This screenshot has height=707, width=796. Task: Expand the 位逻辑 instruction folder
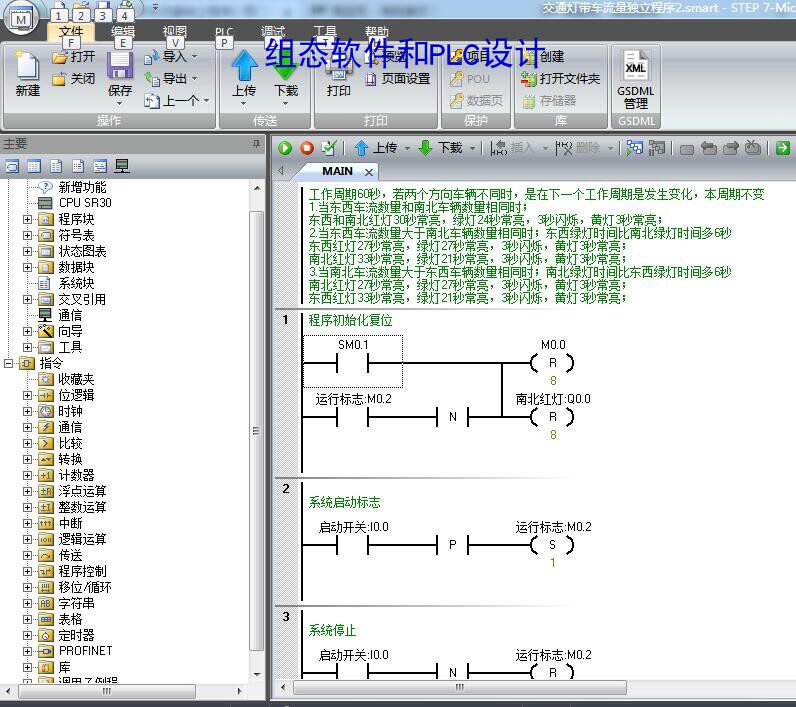coord(27,395)
